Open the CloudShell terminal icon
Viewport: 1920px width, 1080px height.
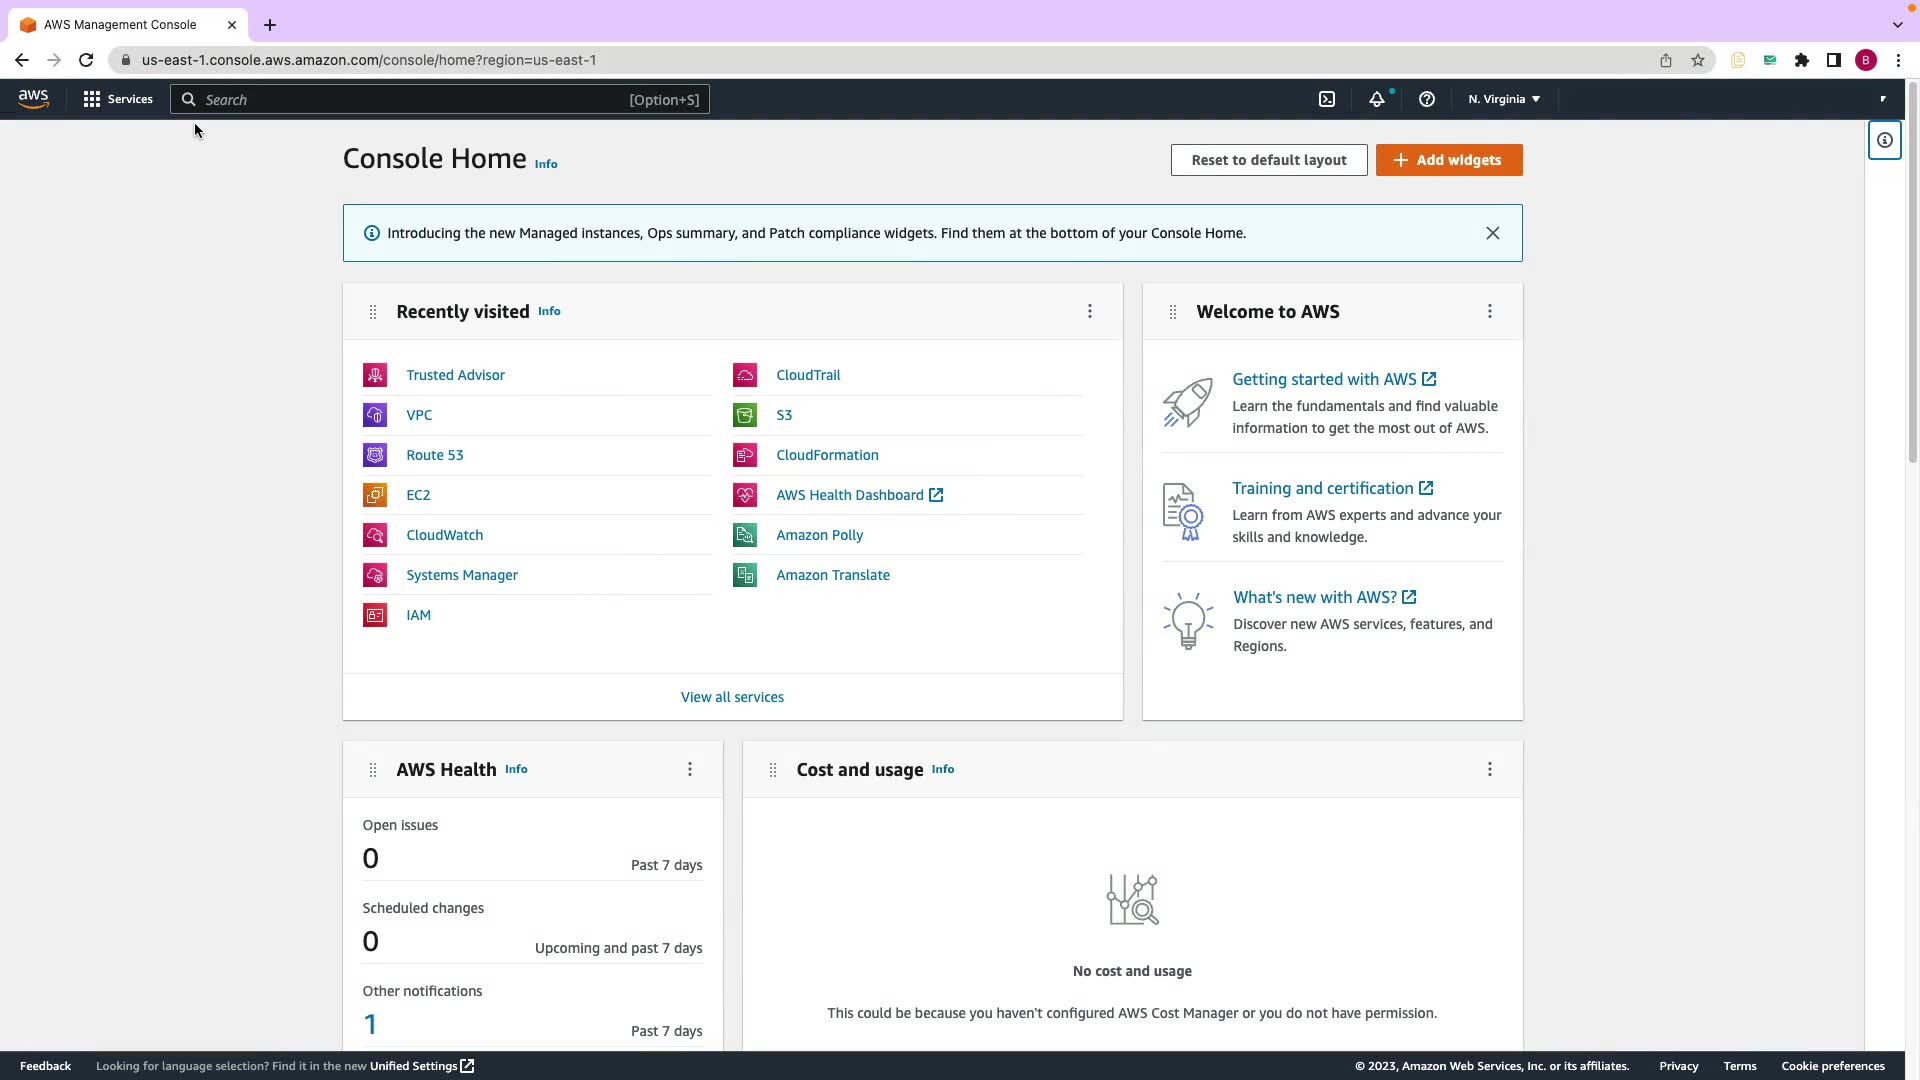click(1327, 99)
